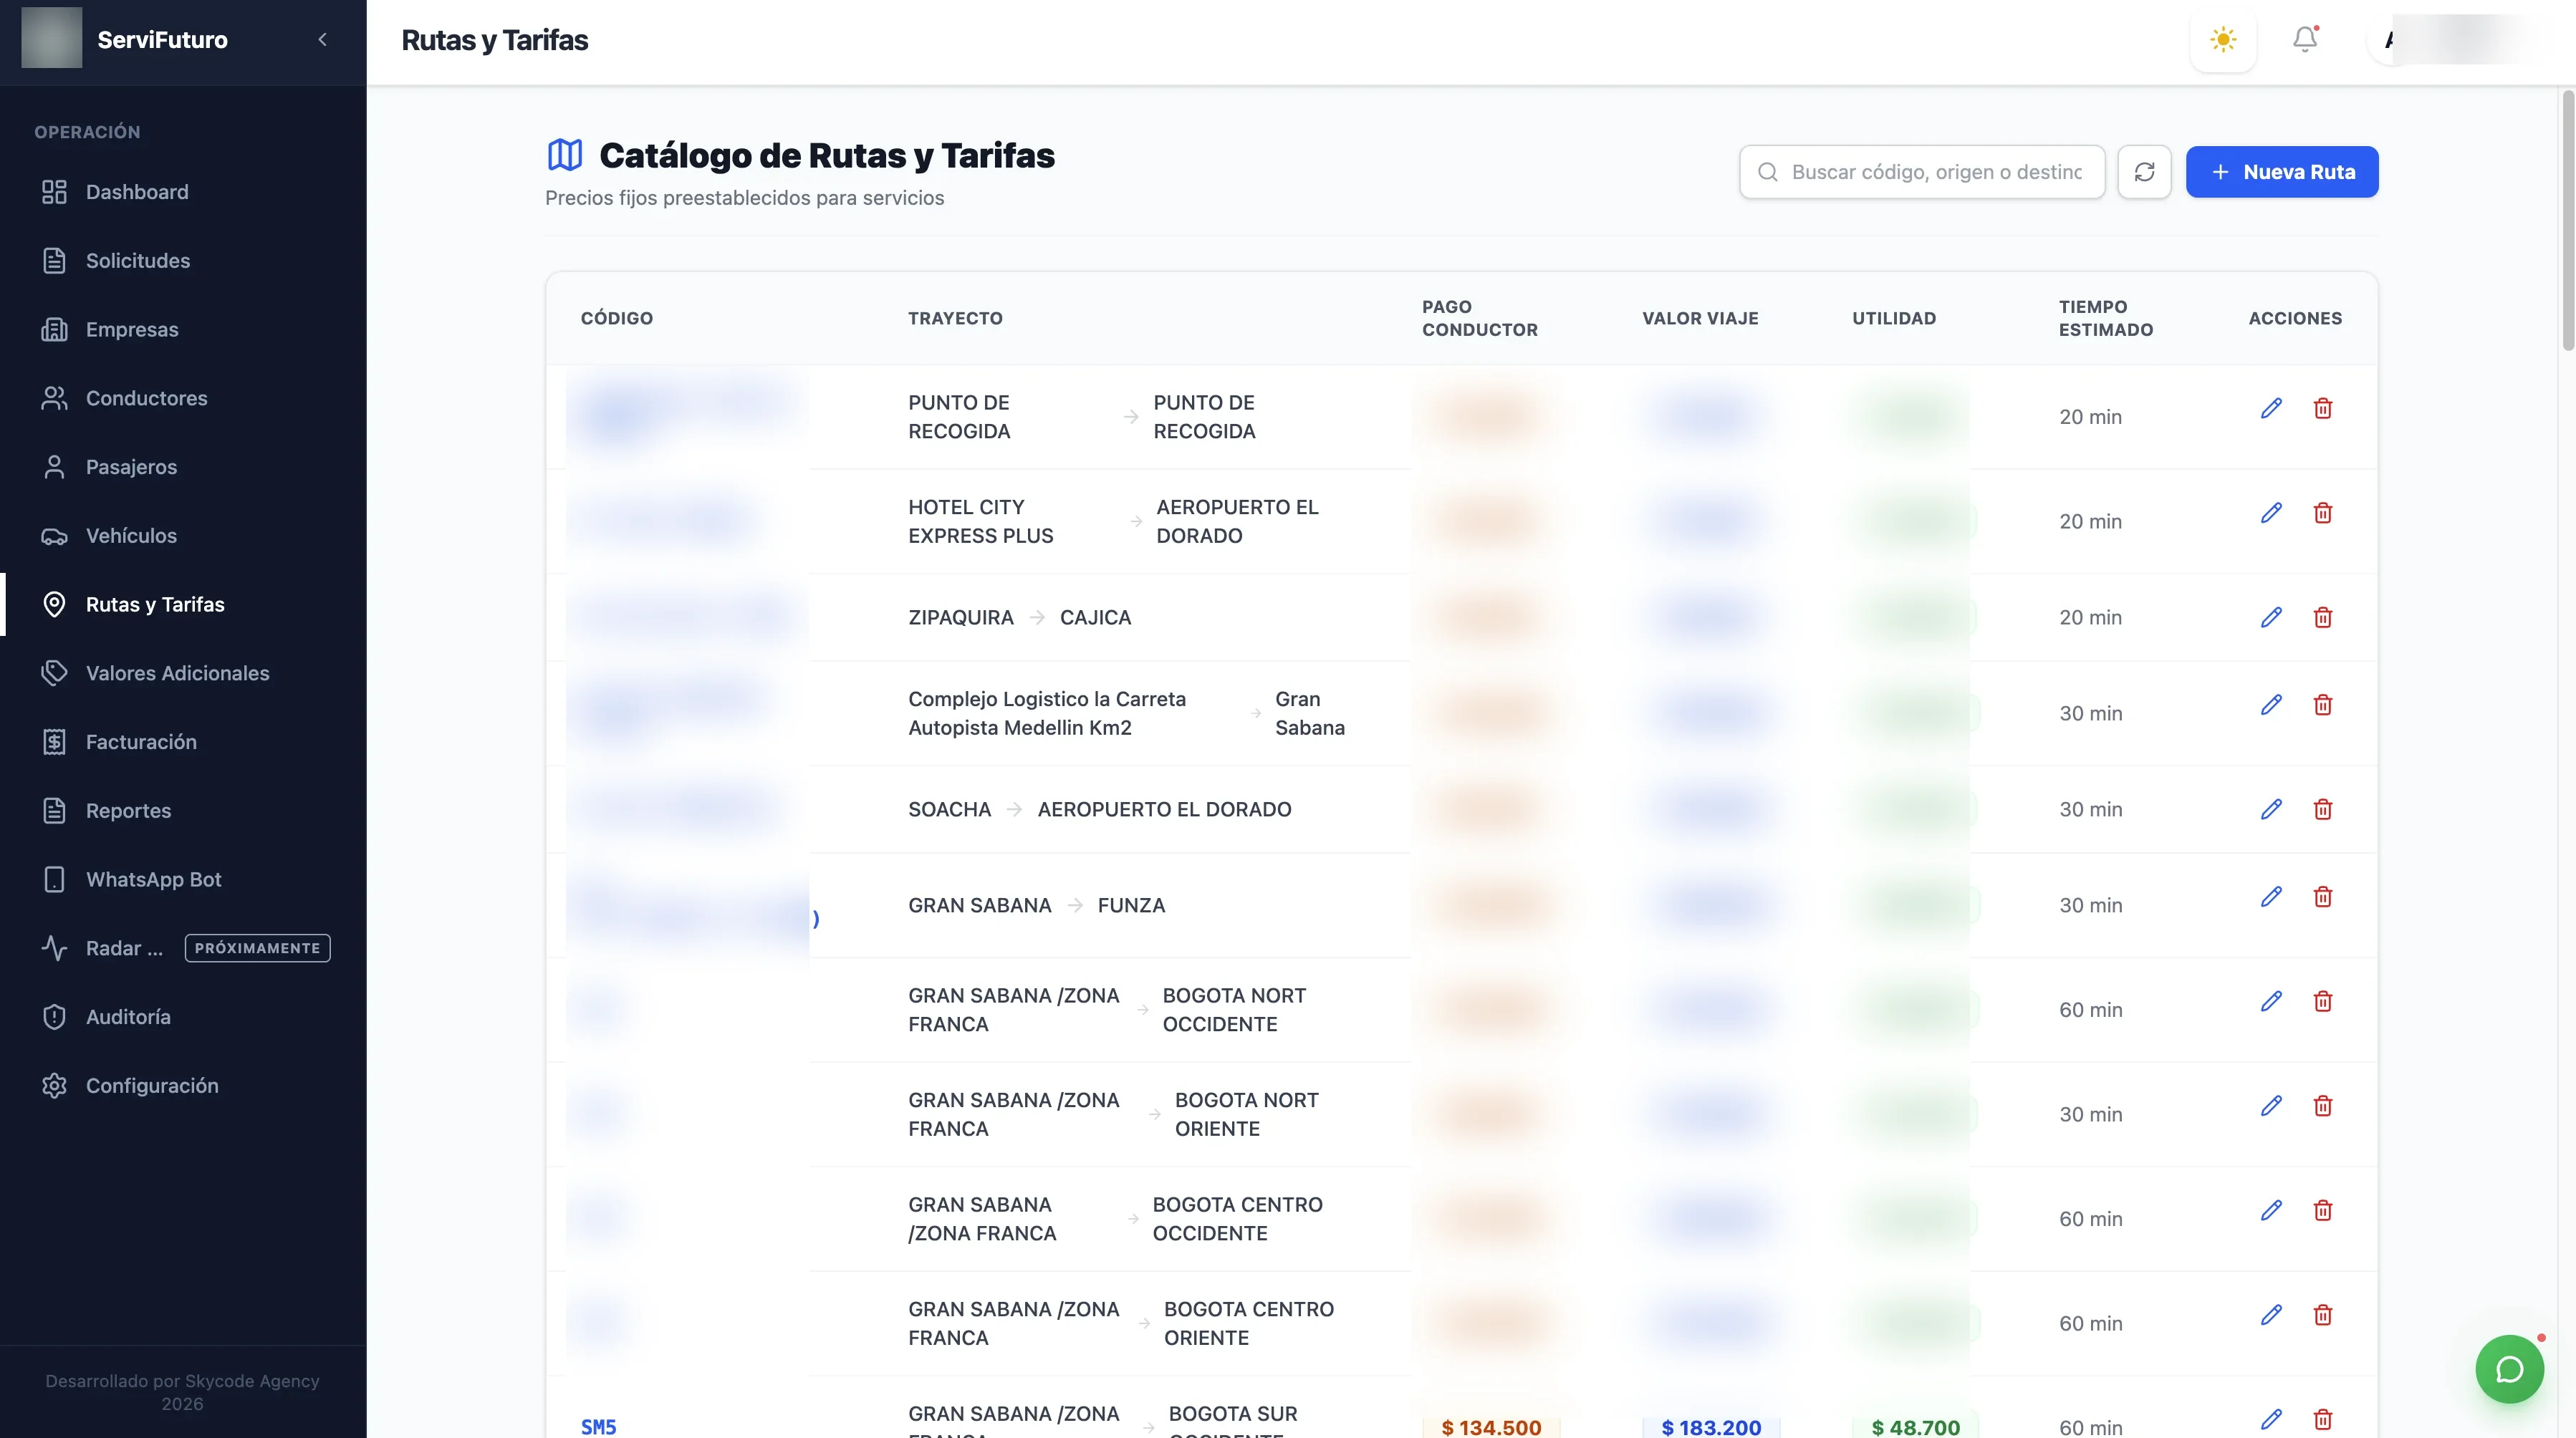Go to Solicitudes in the sidebar
Image resolution: width=2576 pixels, height=1438 pixels.
pos(184,261)
